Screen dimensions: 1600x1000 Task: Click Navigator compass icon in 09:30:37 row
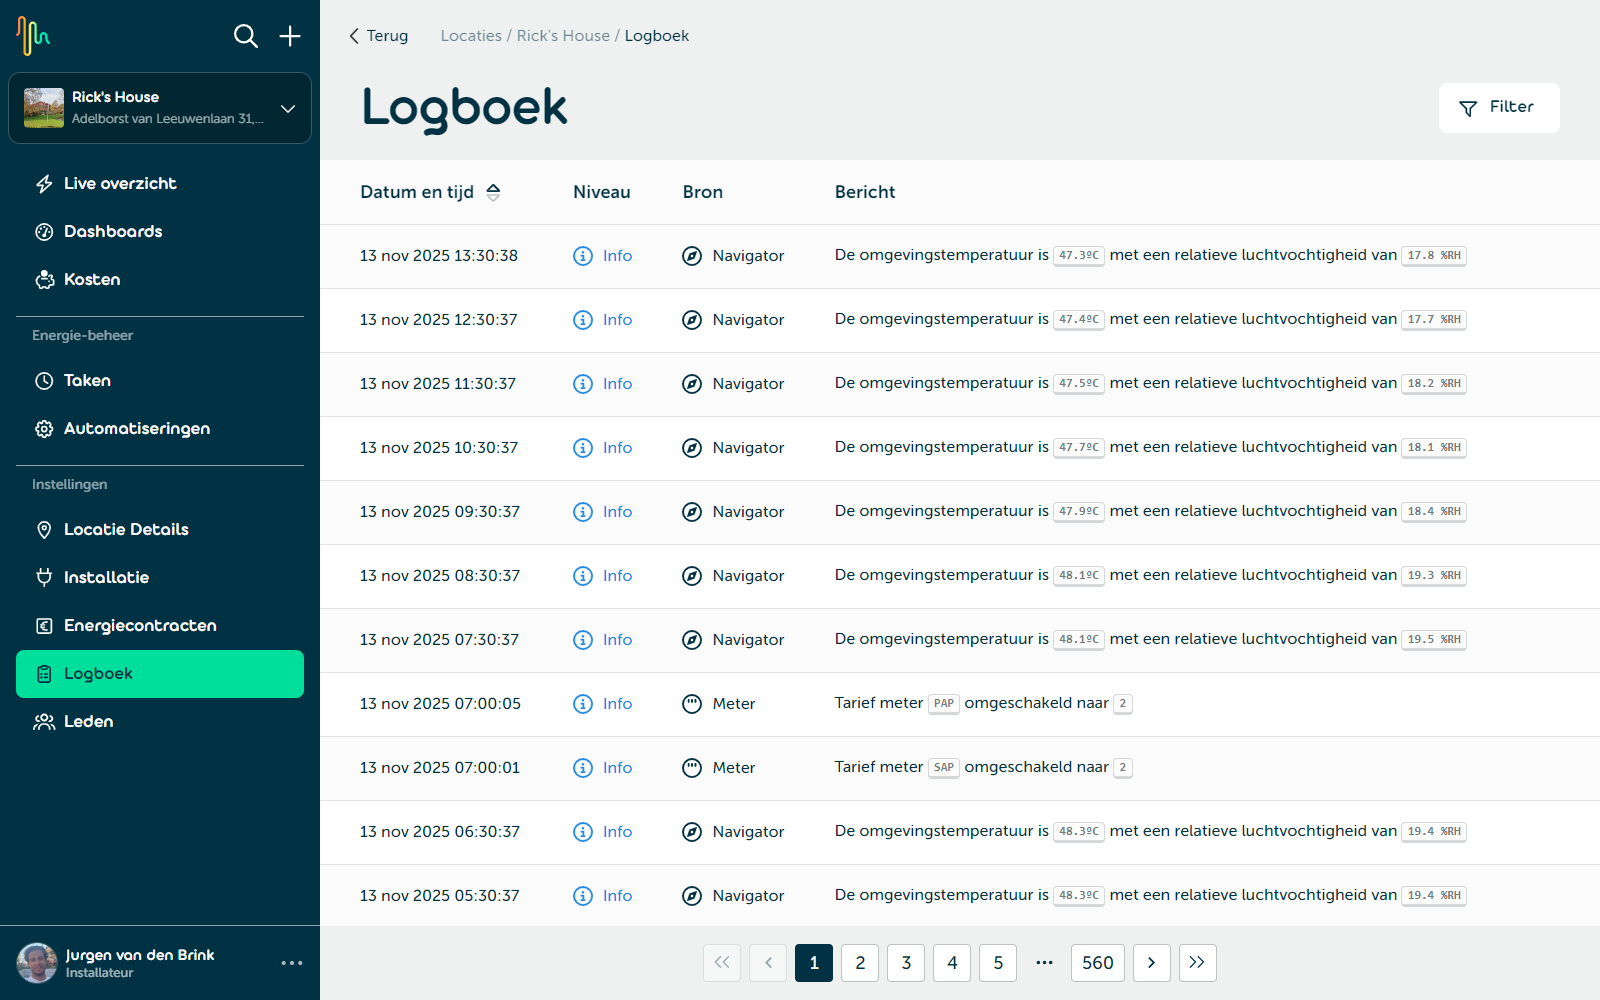click(692, 512)
